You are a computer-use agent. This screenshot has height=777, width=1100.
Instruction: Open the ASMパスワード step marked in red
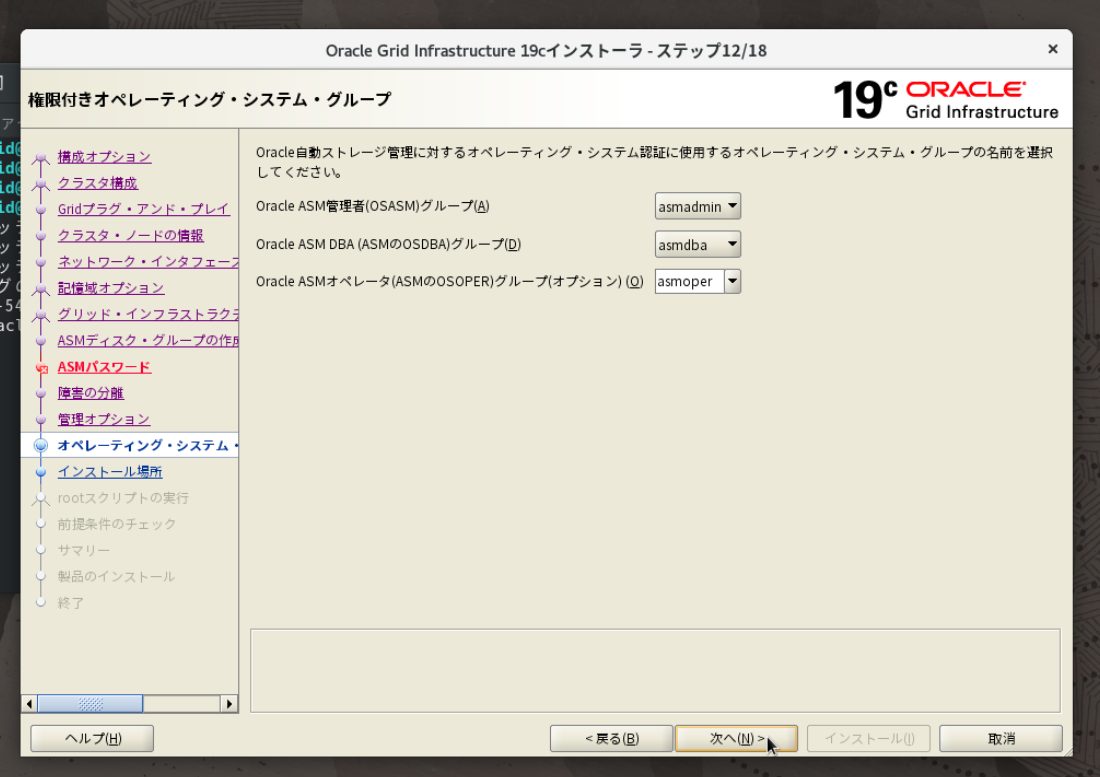(104, 367)
